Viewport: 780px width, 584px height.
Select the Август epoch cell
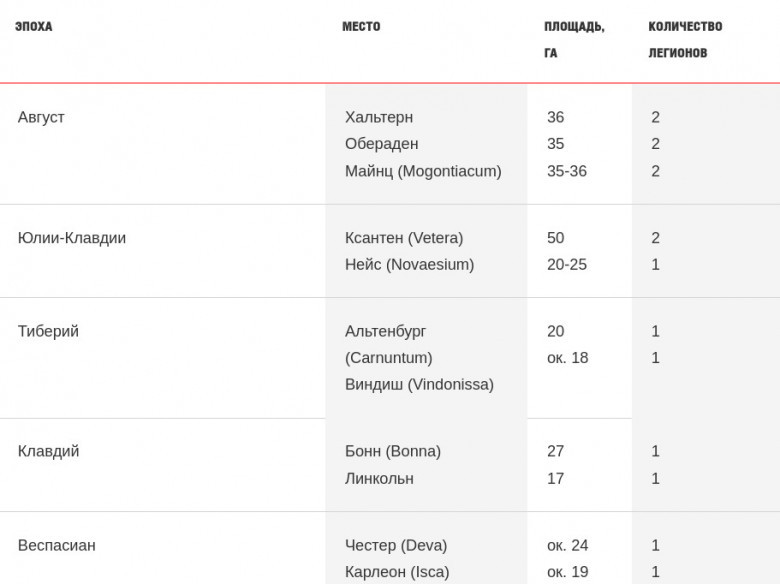point(41,117)
